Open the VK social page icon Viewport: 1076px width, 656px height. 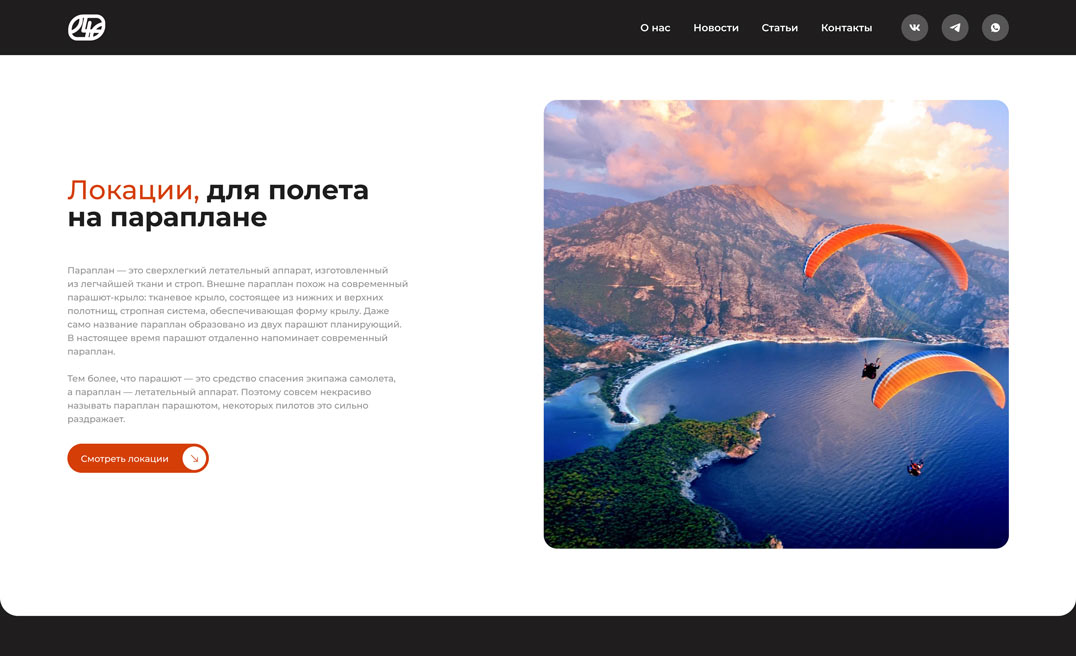pos(914,28)
